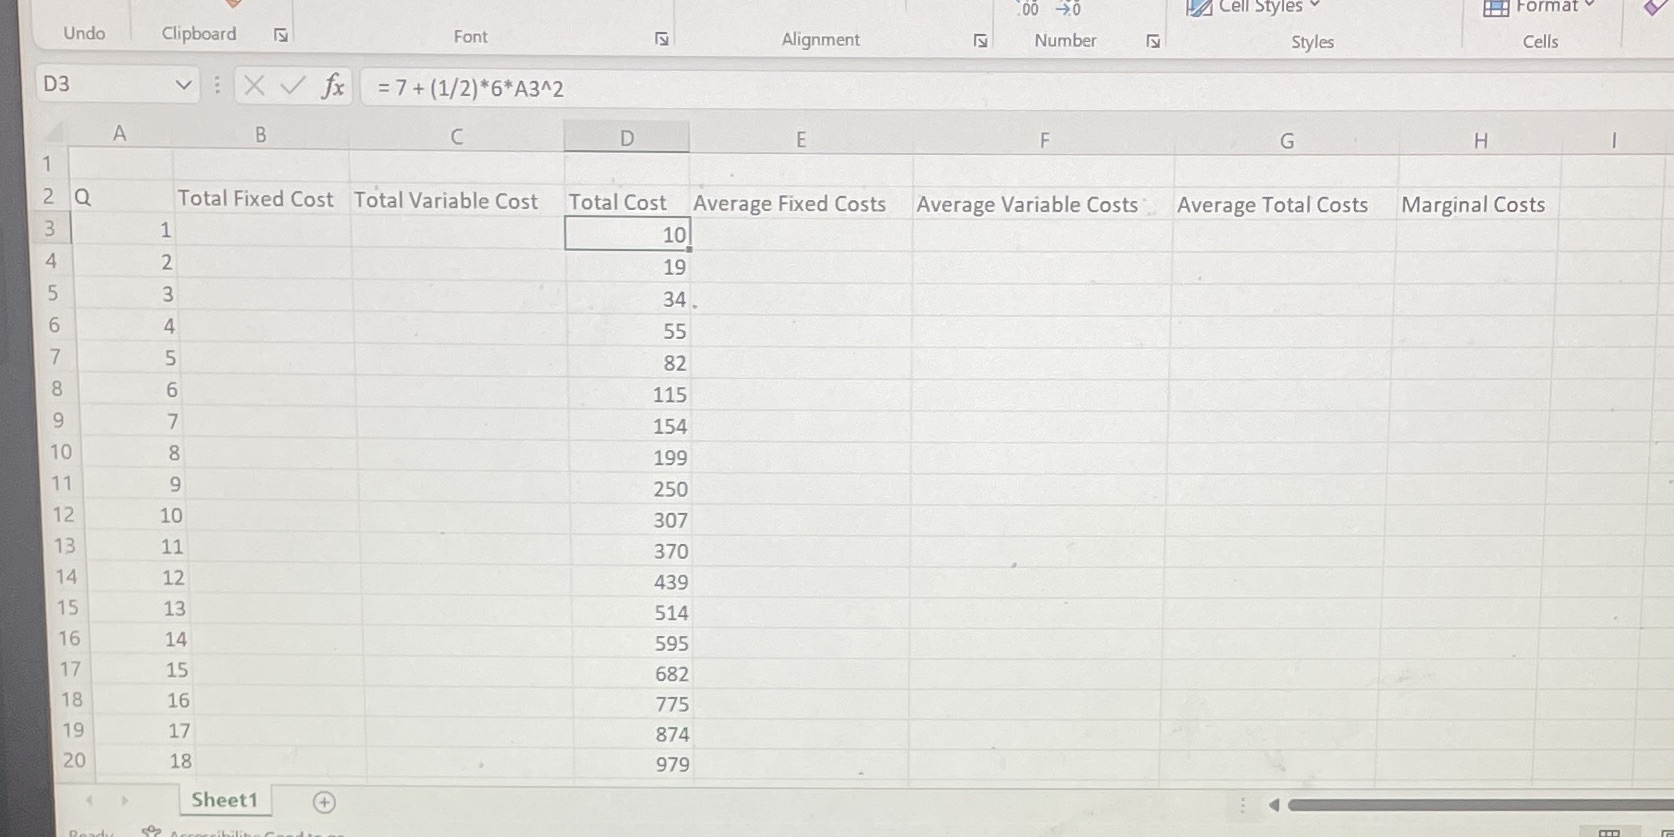Select column C header
1674x837 pixels.
pos(457,137)
